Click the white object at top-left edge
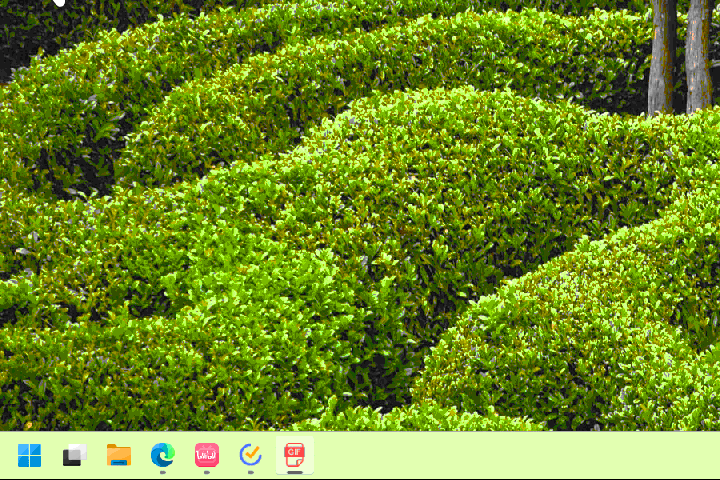720x480 pixels. [x=60, y=3]
